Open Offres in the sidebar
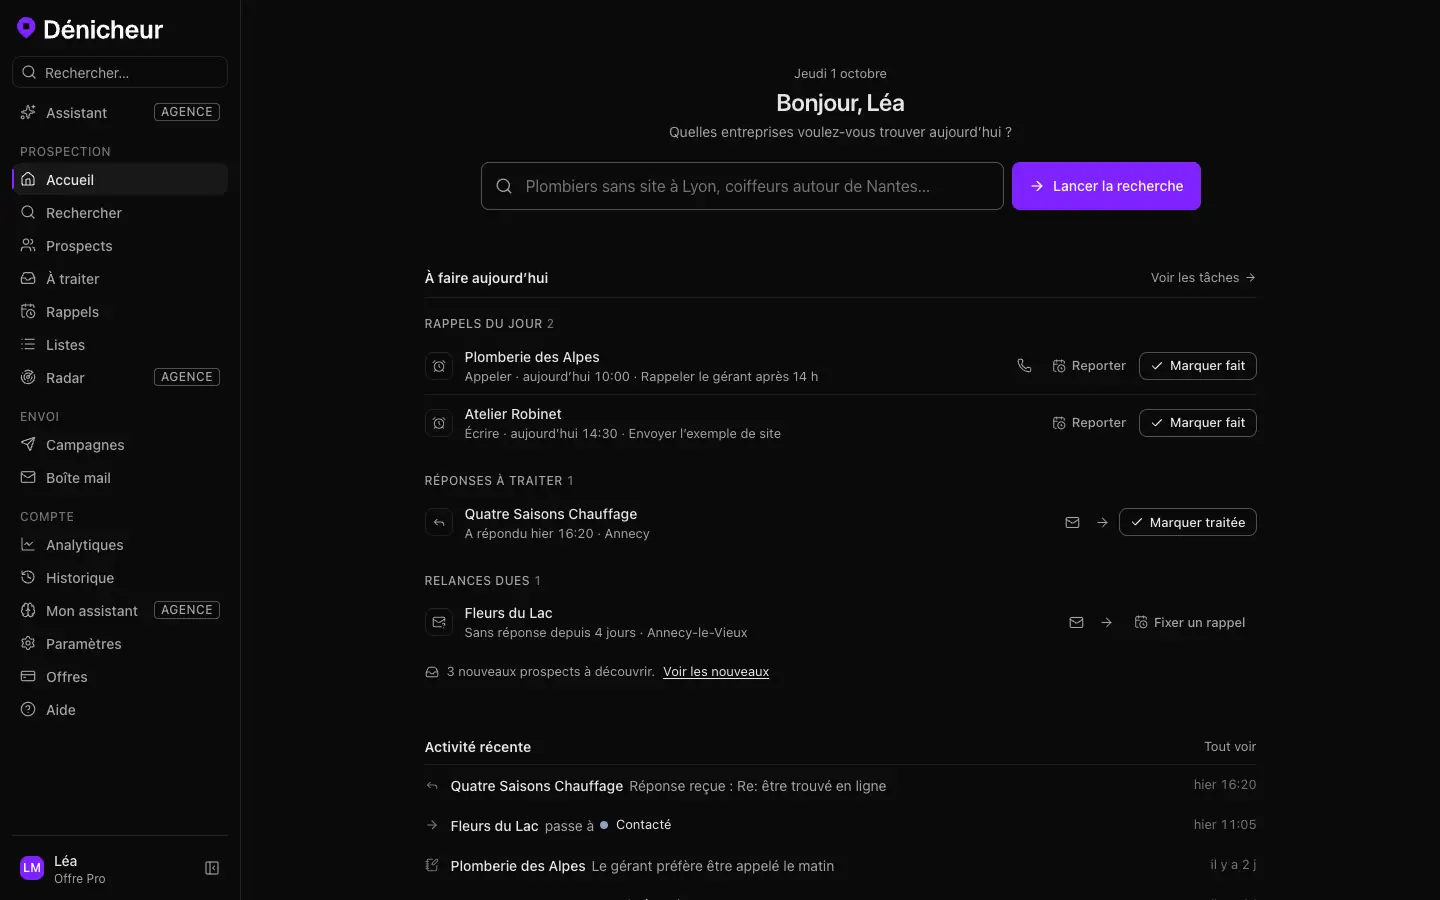Screen dimensions: 1440x900 pos(120,677)
